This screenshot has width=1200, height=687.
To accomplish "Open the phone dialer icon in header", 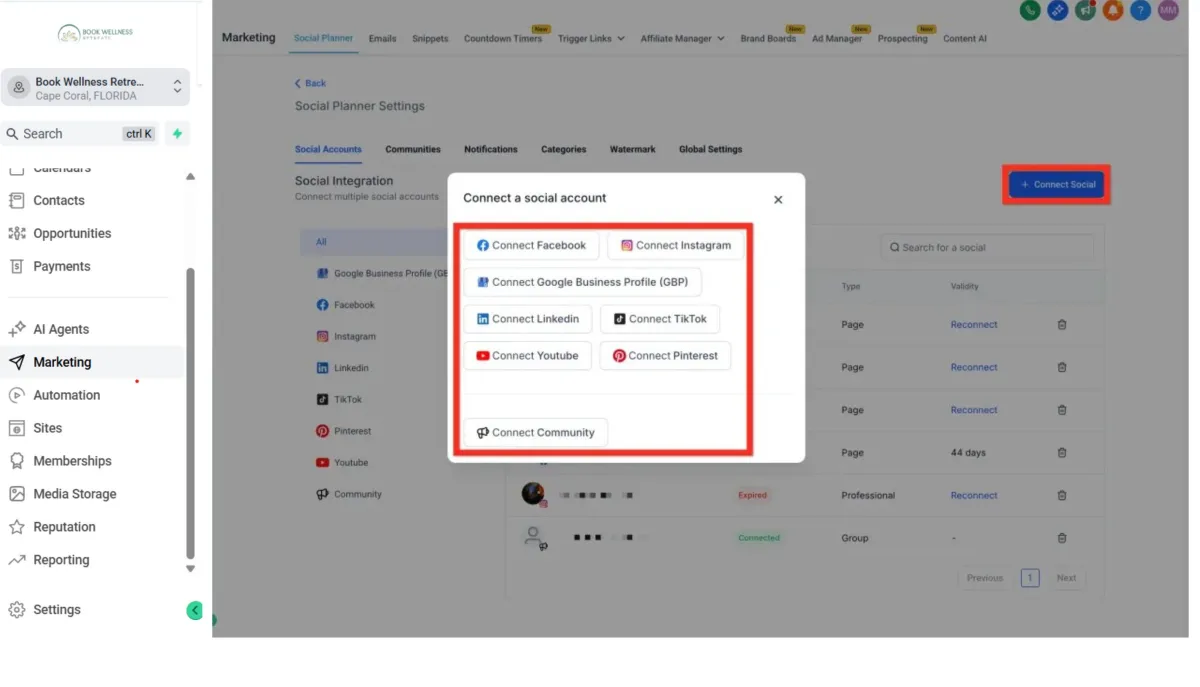I will click(x=1030, y=10).
